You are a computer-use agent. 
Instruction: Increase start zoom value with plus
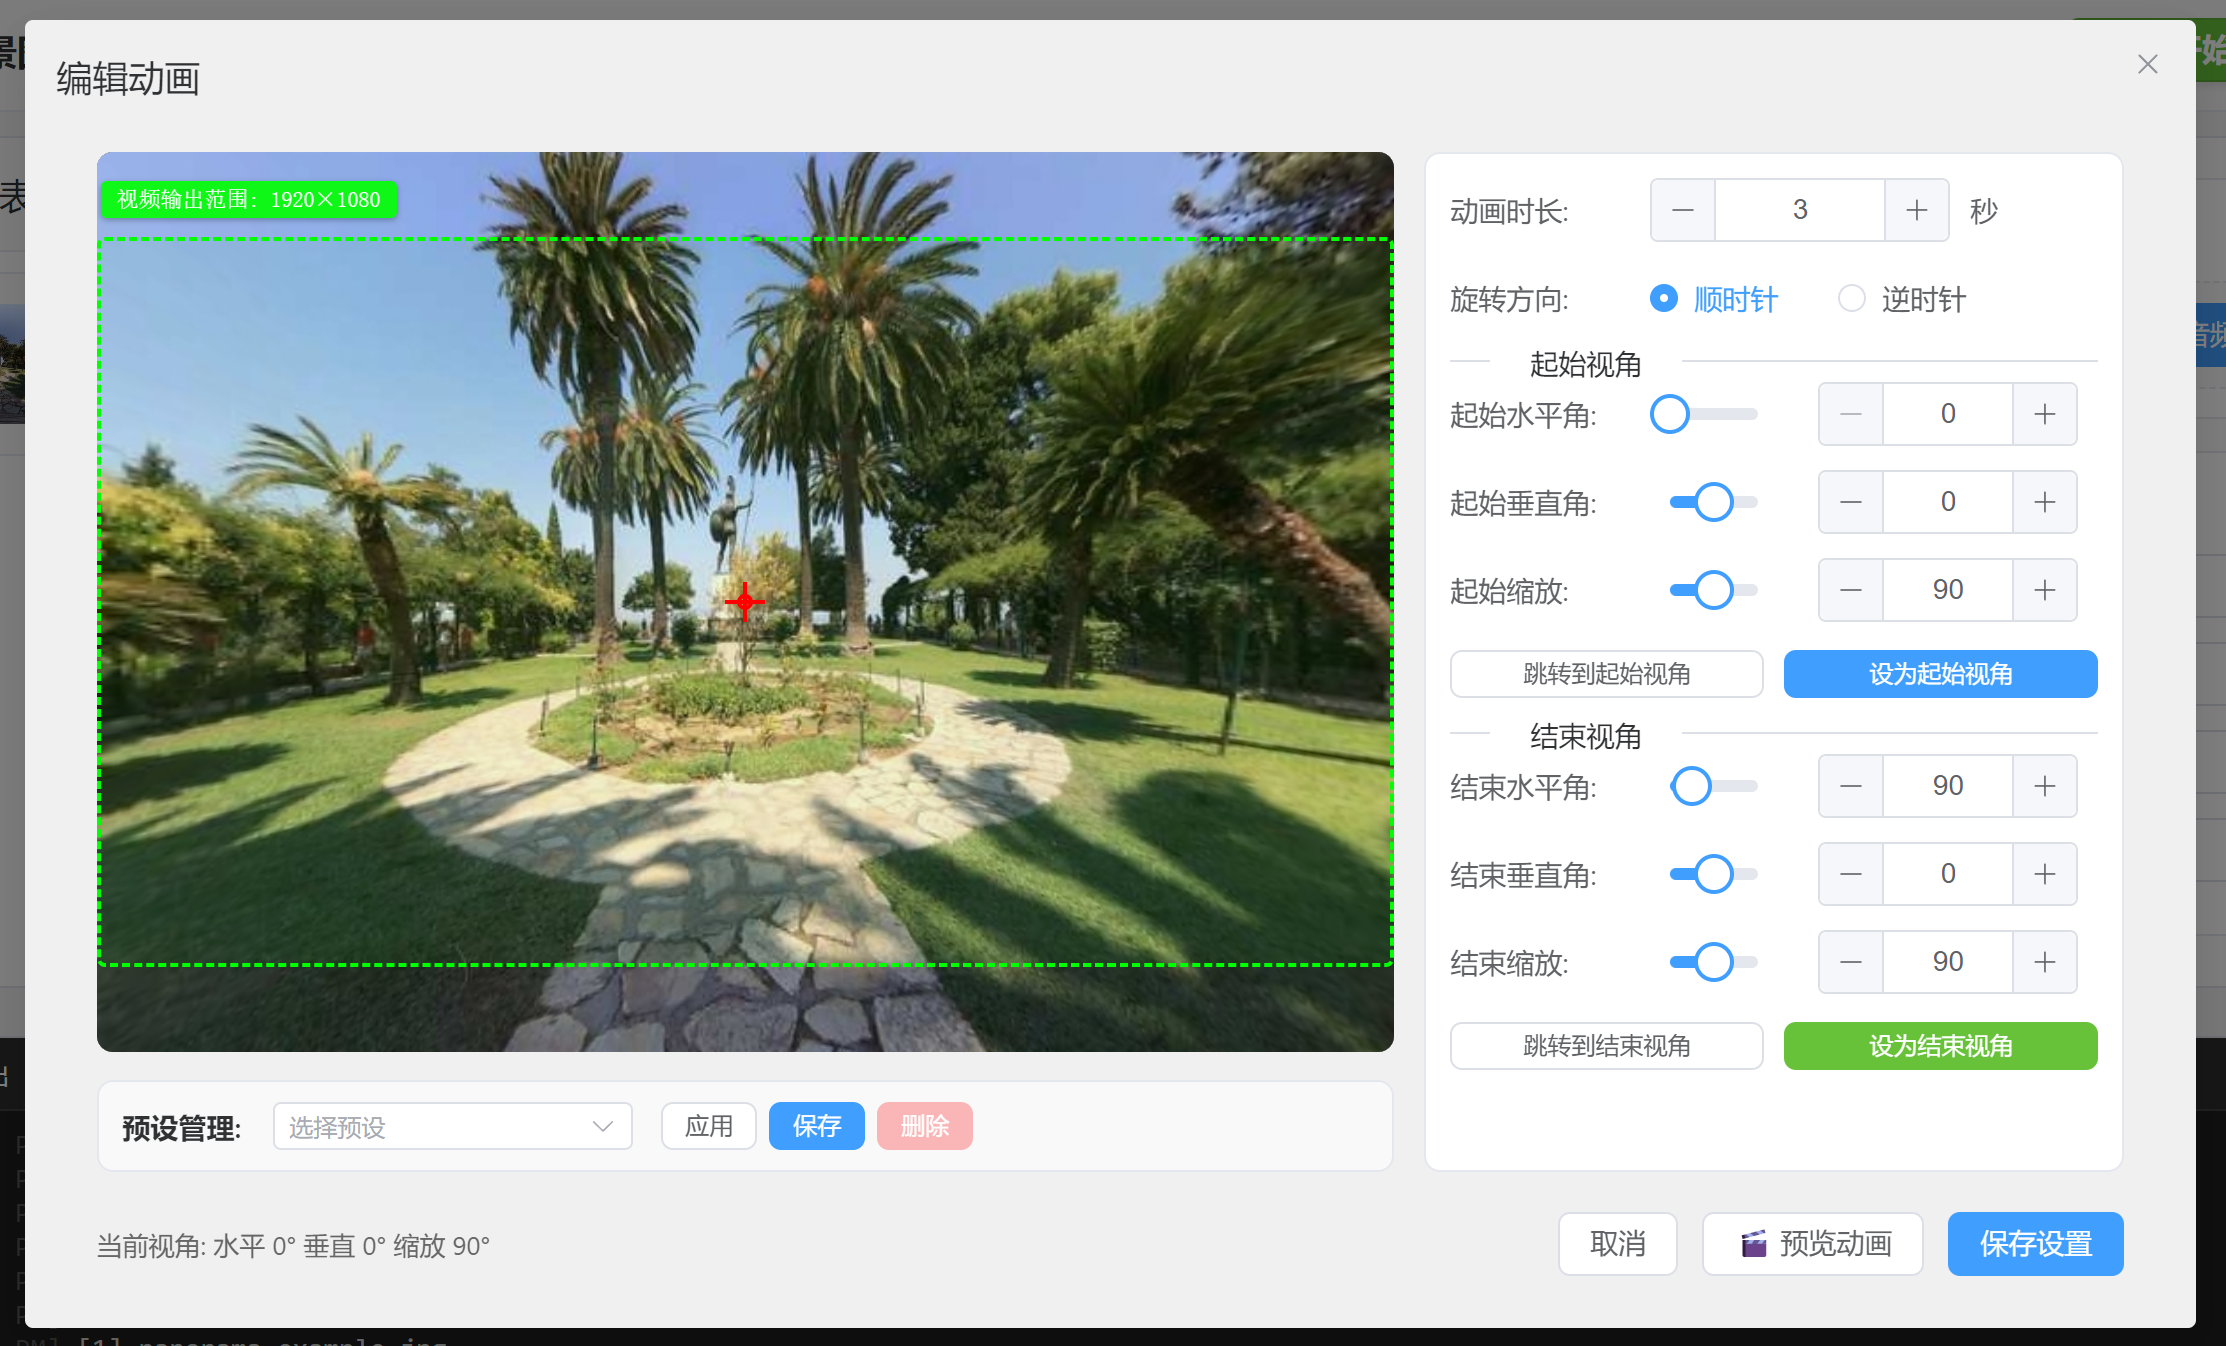tap(2044, 590)
